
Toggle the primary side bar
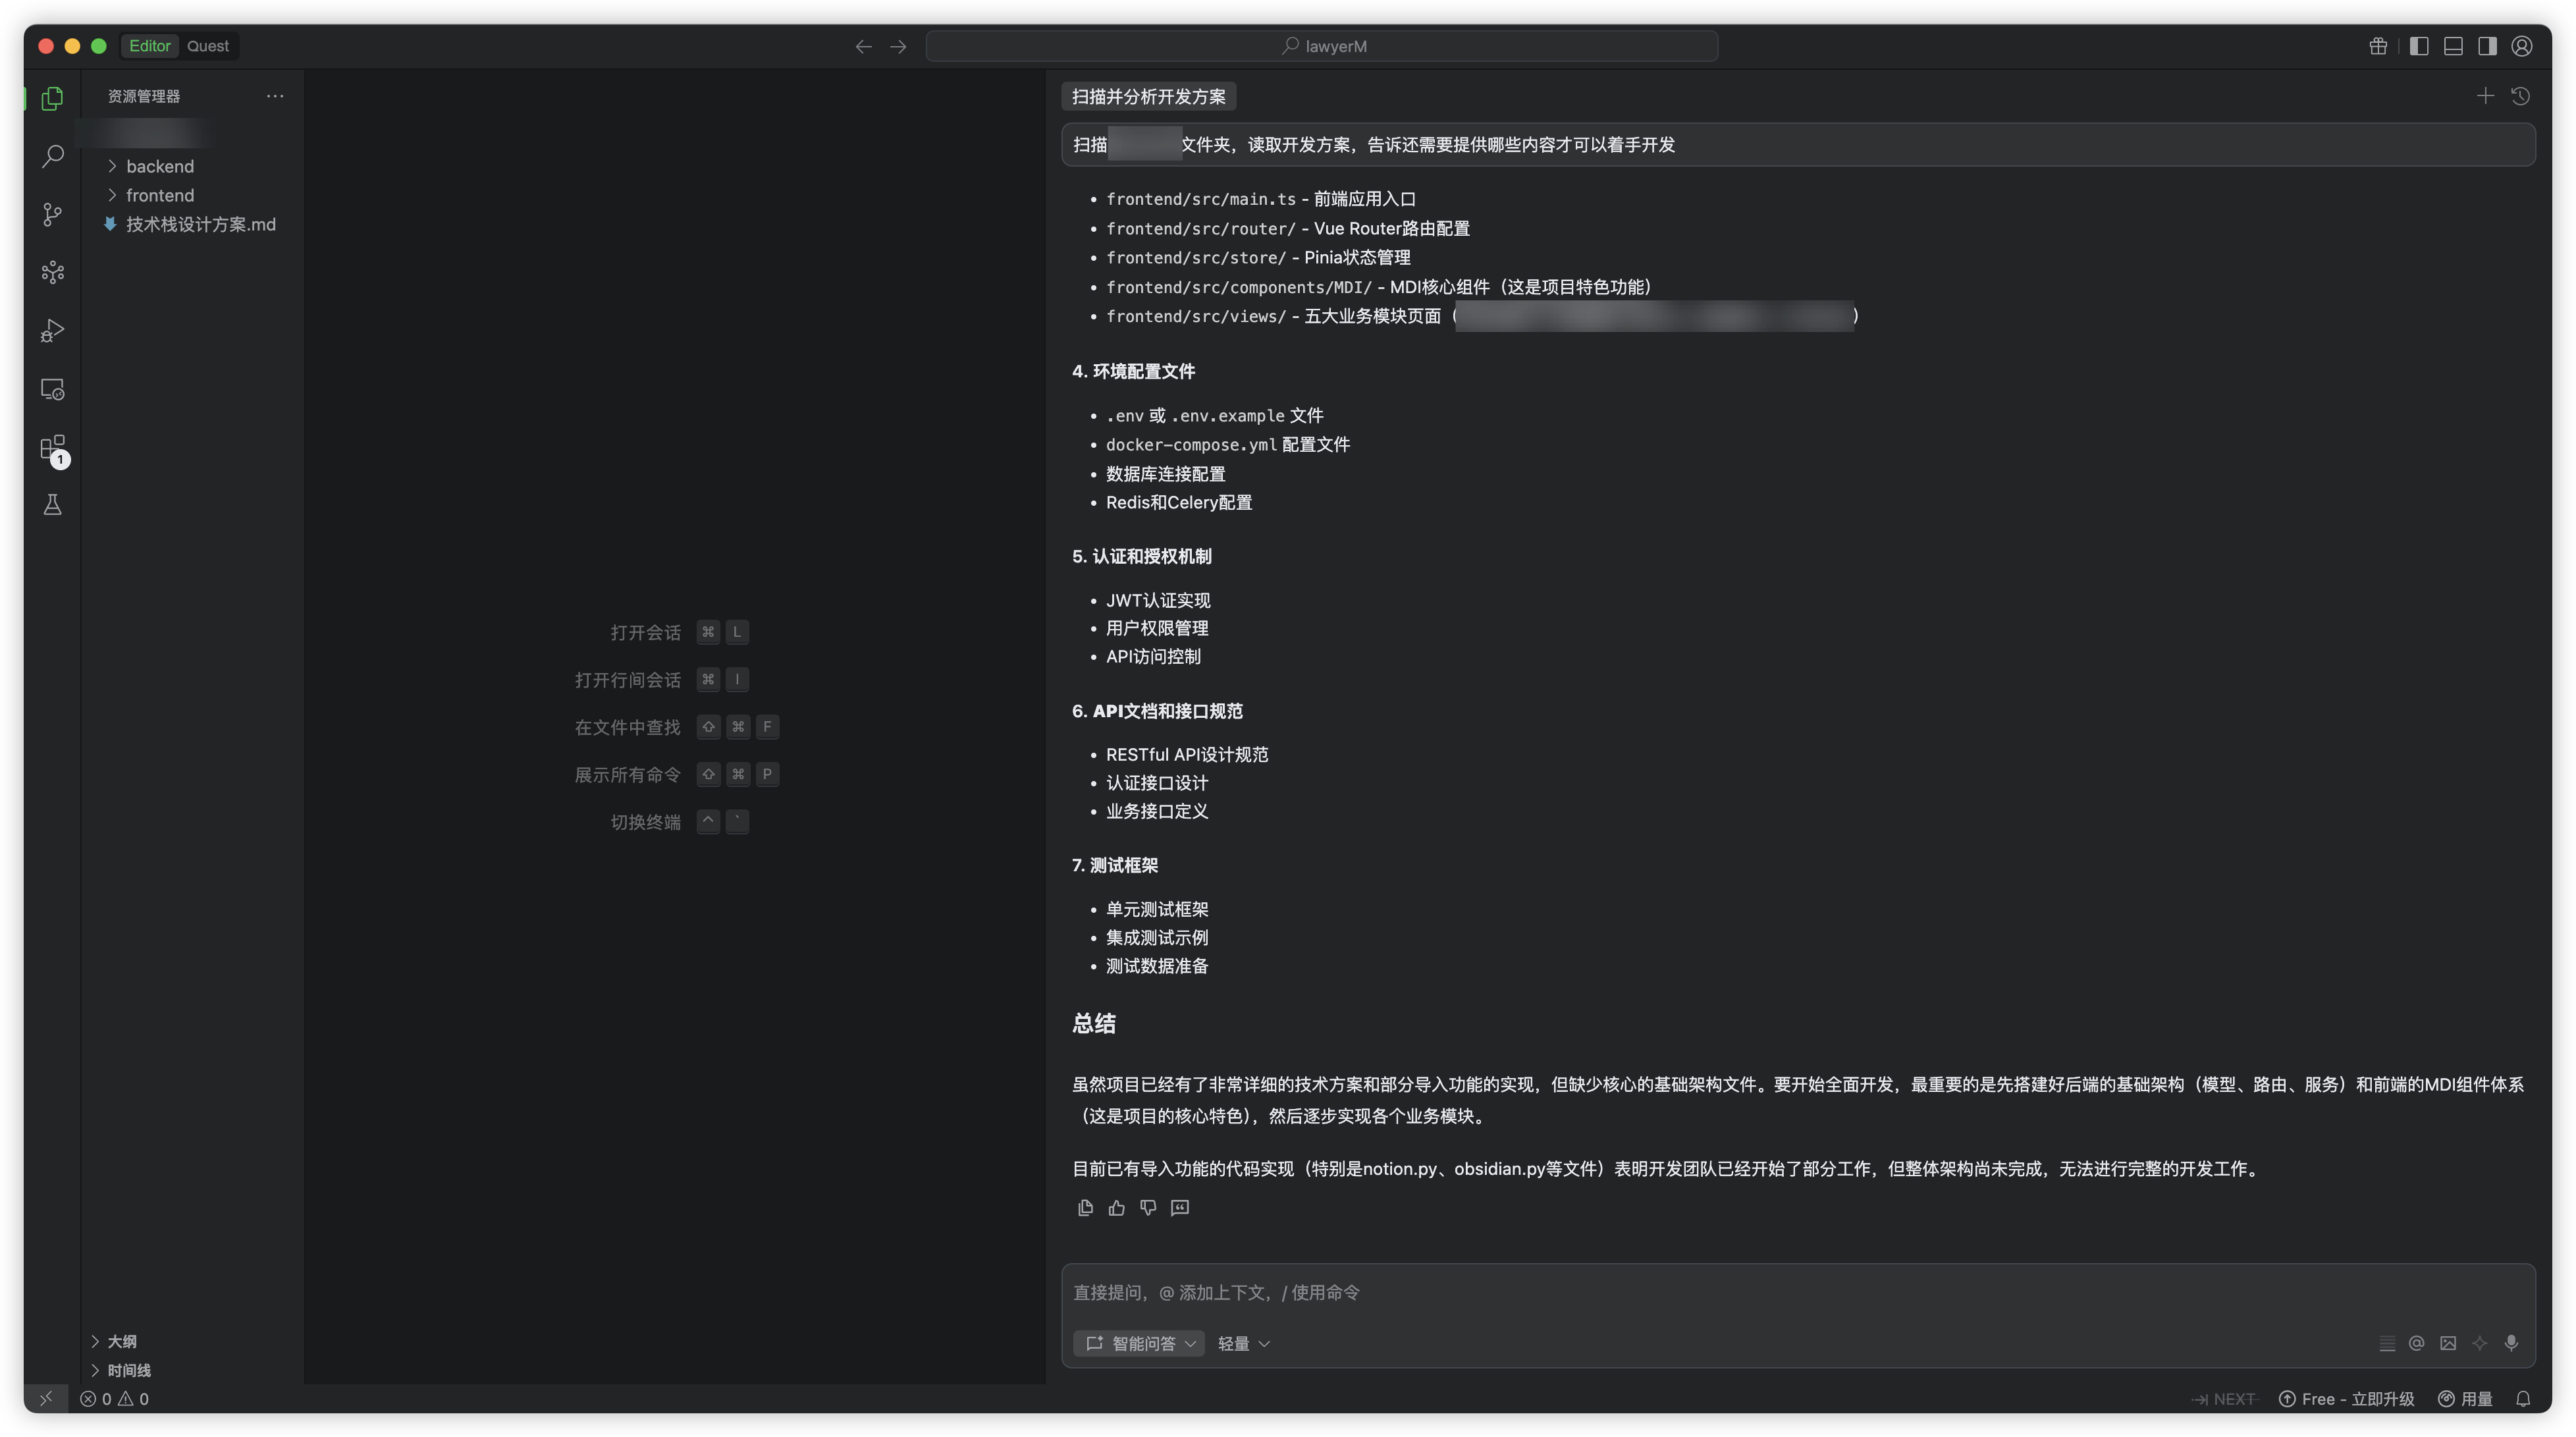click(x=2419, y=46)
